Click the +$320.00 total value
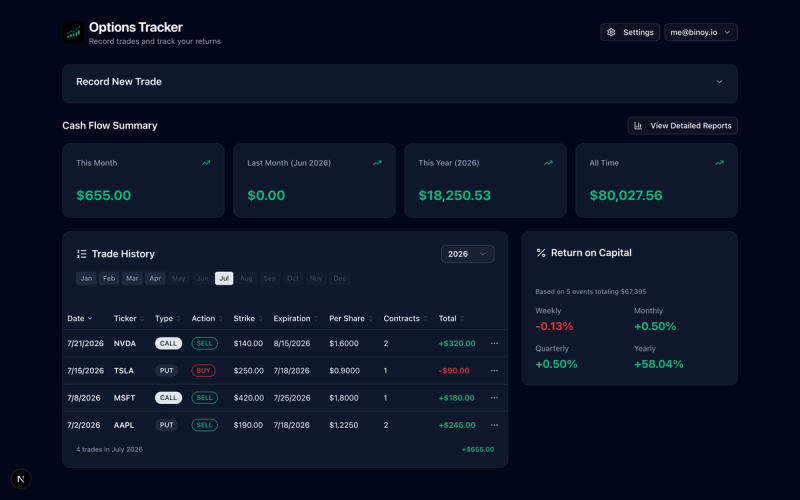The width and height of the screenshot is (800, 500). [x=457, y=343]
